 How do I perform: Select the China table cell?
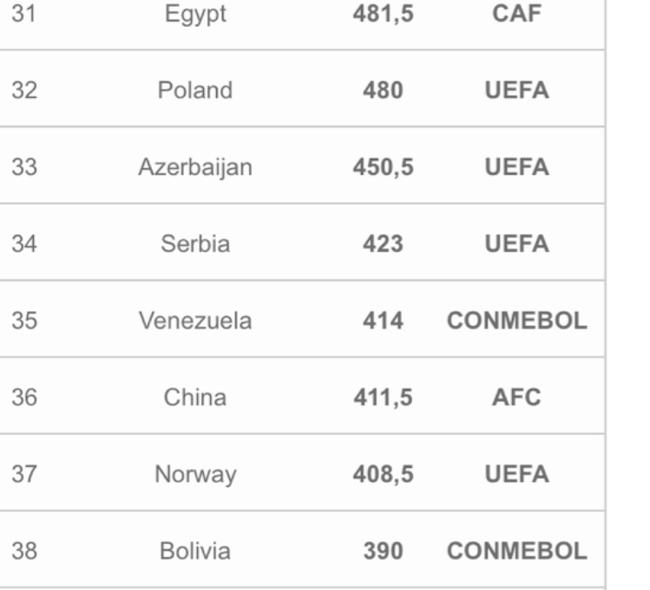(x=195, y=397)
